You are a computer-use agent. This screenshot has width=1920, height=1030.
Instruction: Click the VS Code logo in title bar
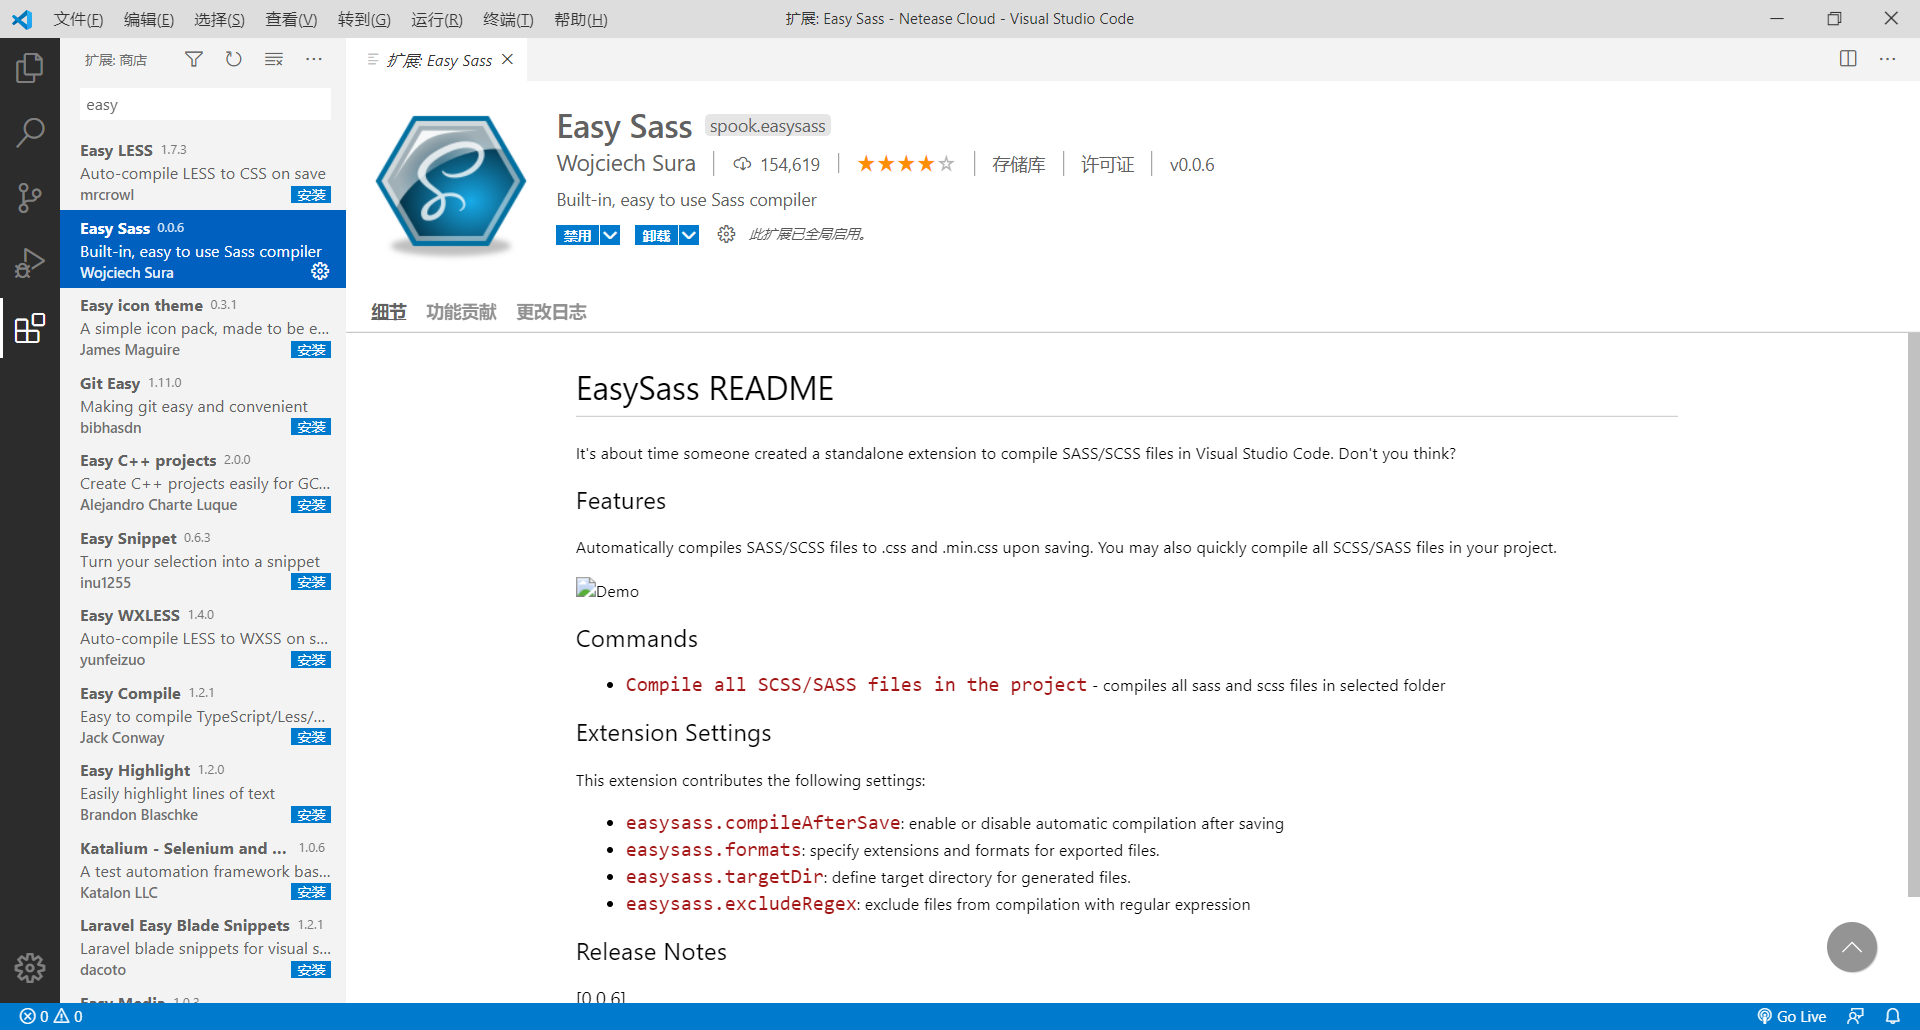click(22, 19)
